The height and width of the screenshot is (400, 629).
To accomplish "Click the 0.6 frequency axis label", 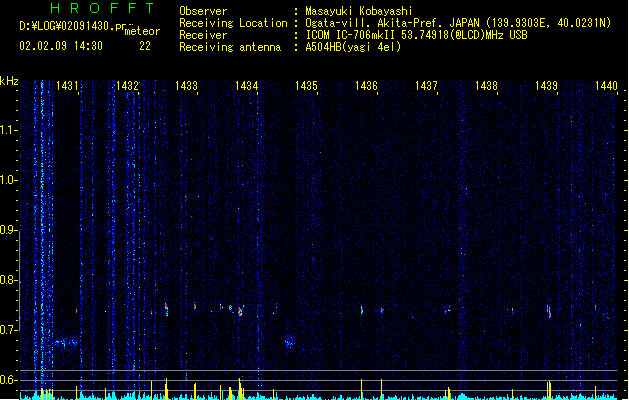I will (x=8, y=380).
